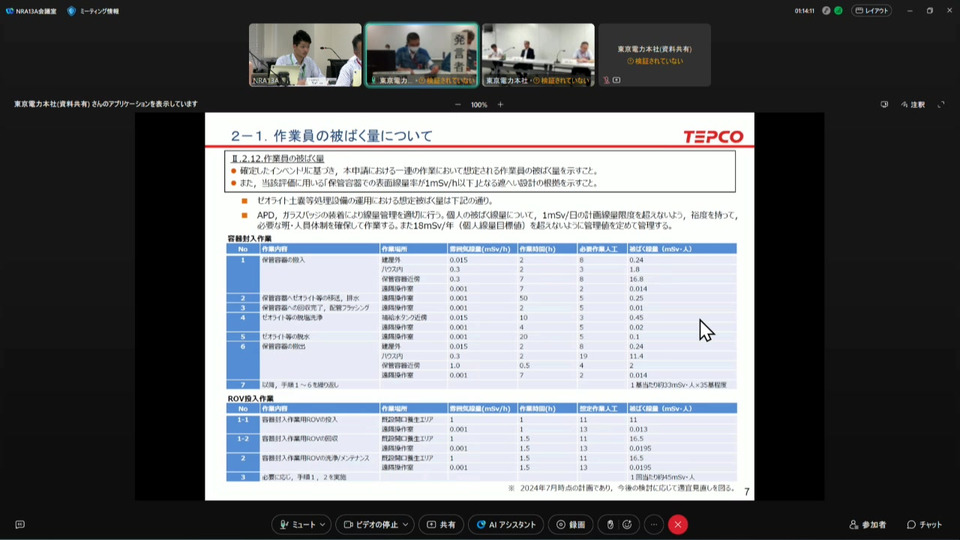Image resolution: width=960 pixels, height=540 pixels.
Task: Click the TEPCO logo on the slide
Action: coord(713,137)
